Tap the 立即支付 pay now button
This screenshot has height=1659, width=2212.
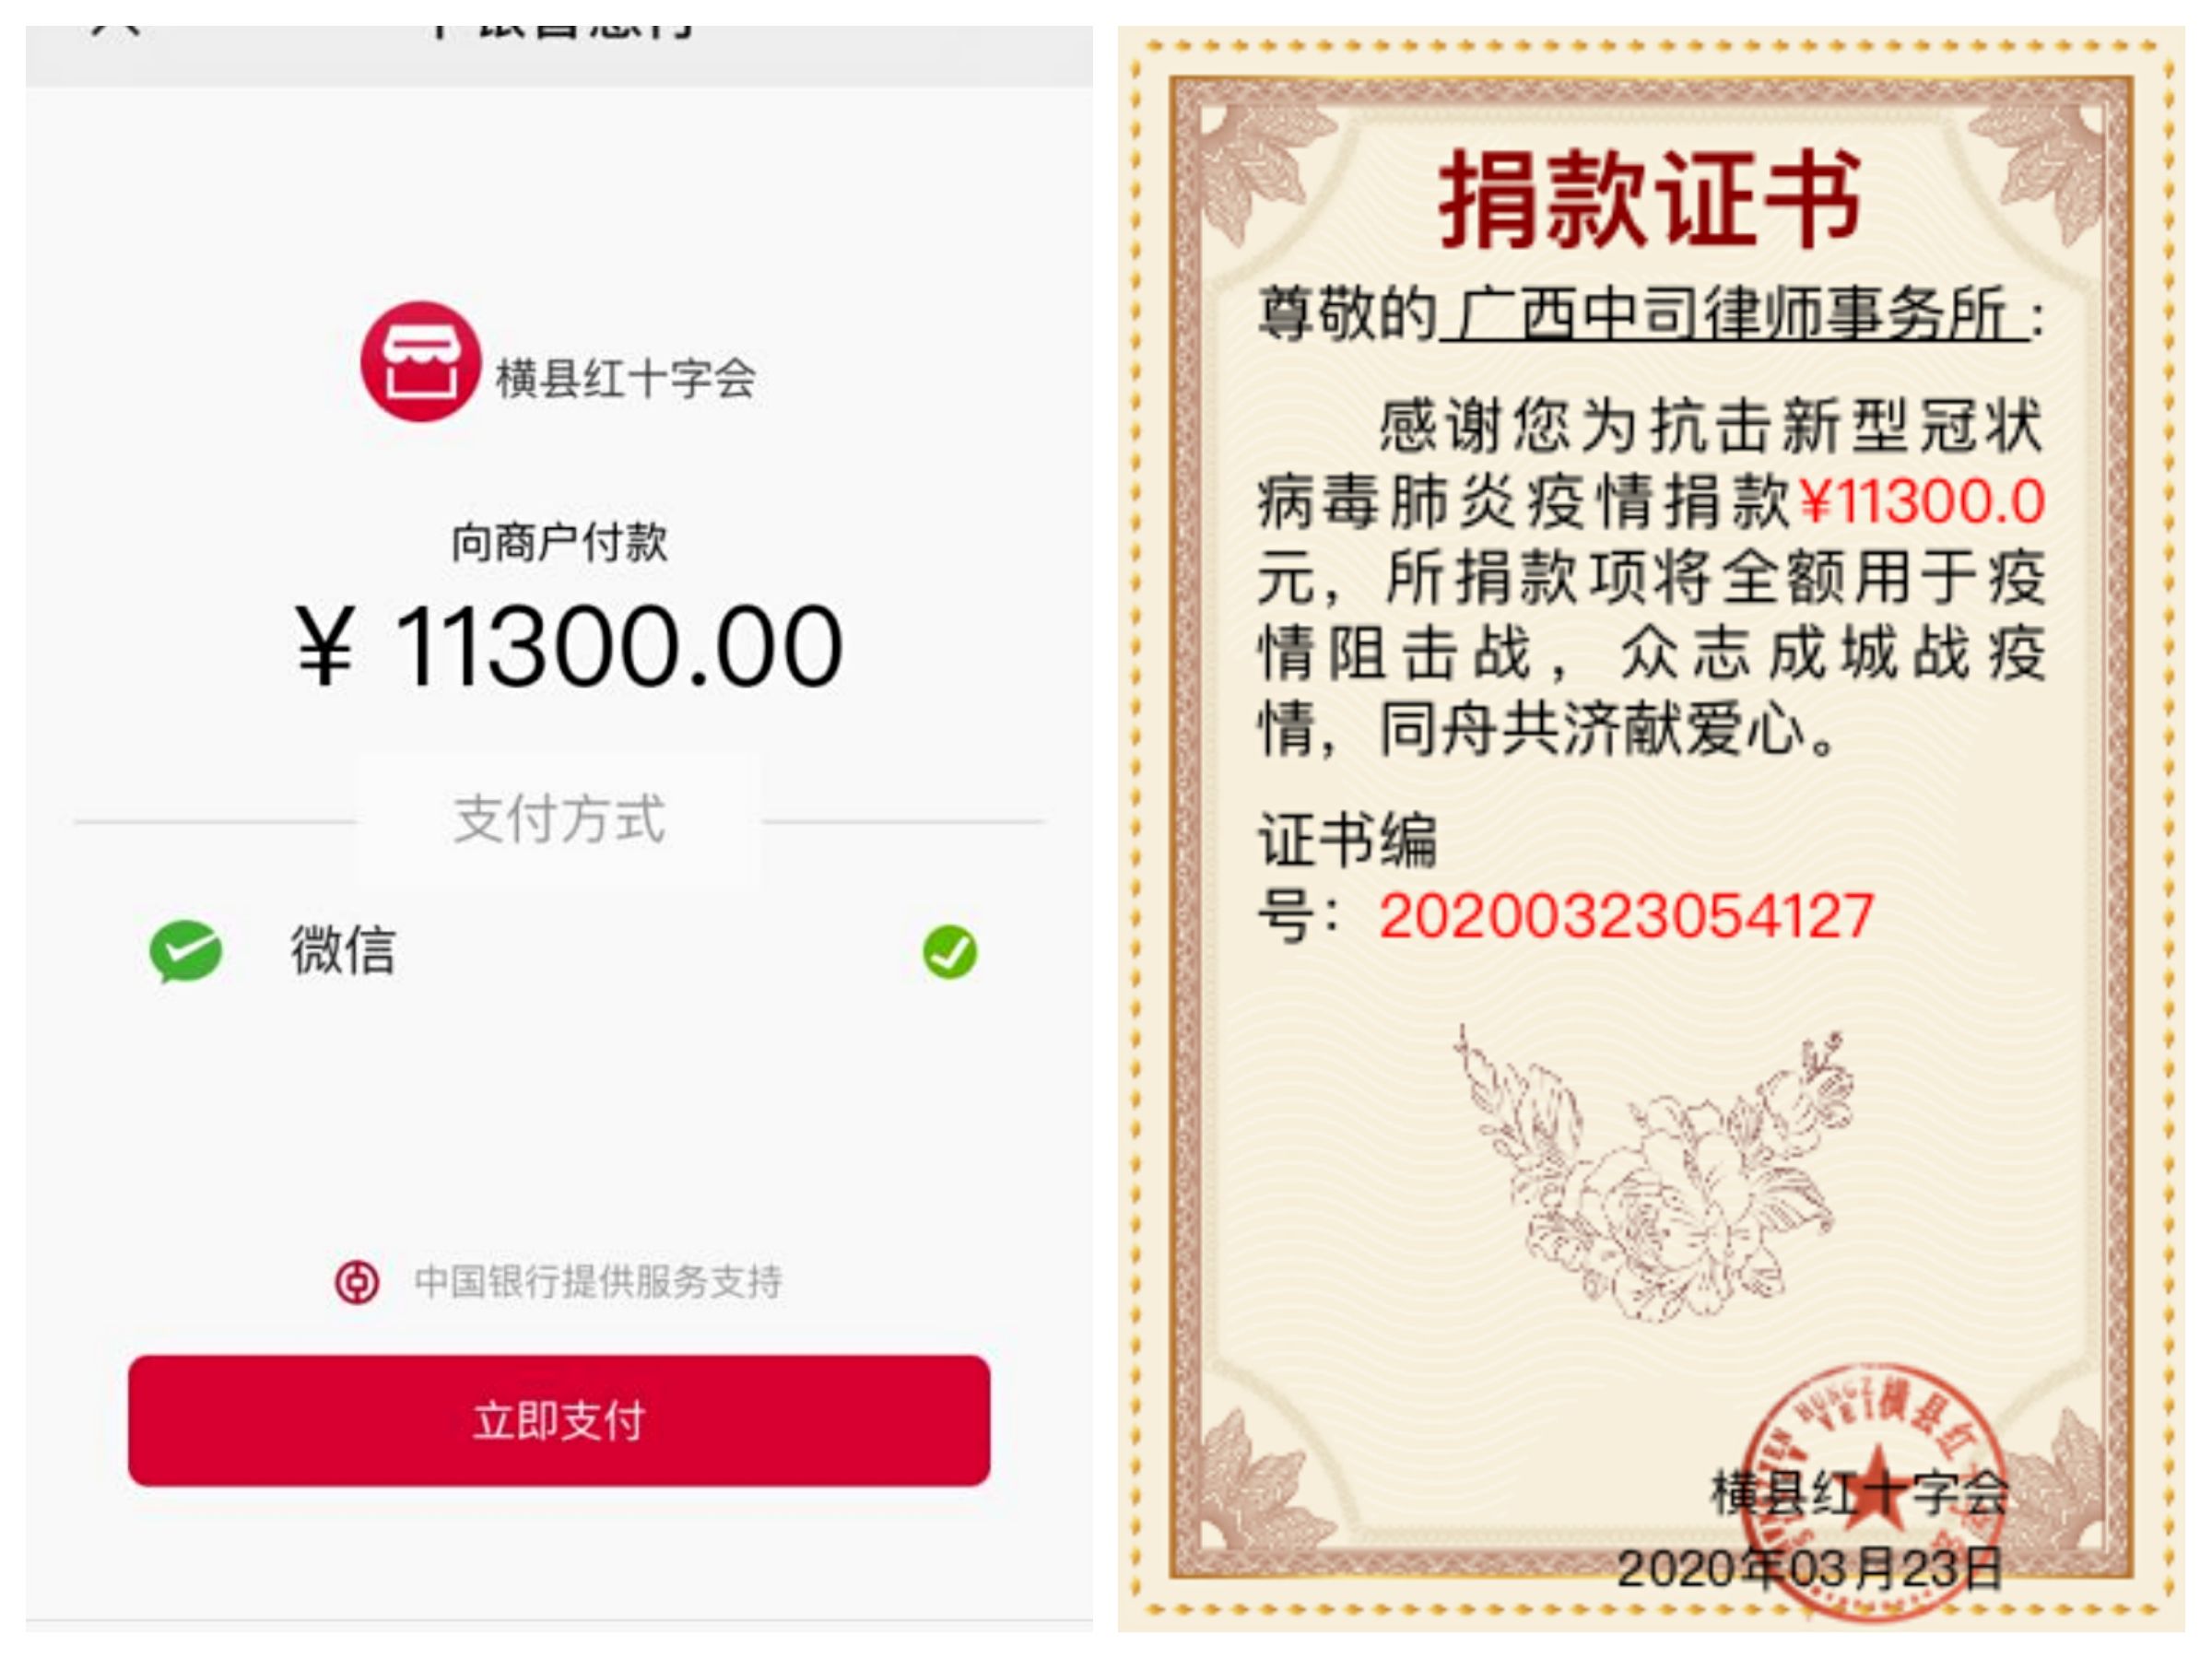pos(559,1420)
